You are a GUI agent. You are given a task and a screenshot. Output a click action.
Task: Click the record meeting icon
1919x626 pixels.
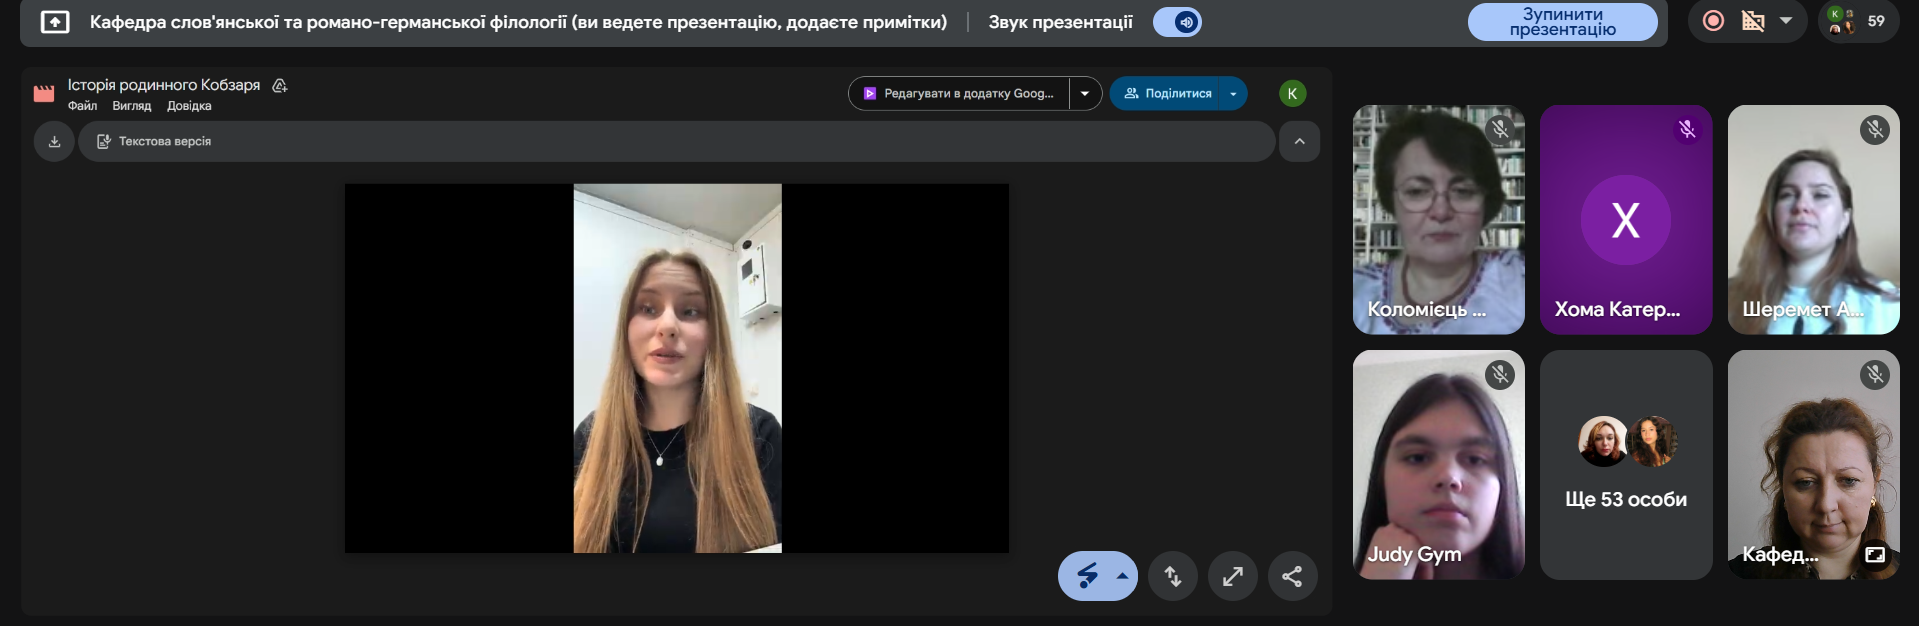pyautogui.click(x=1713, y=21)
